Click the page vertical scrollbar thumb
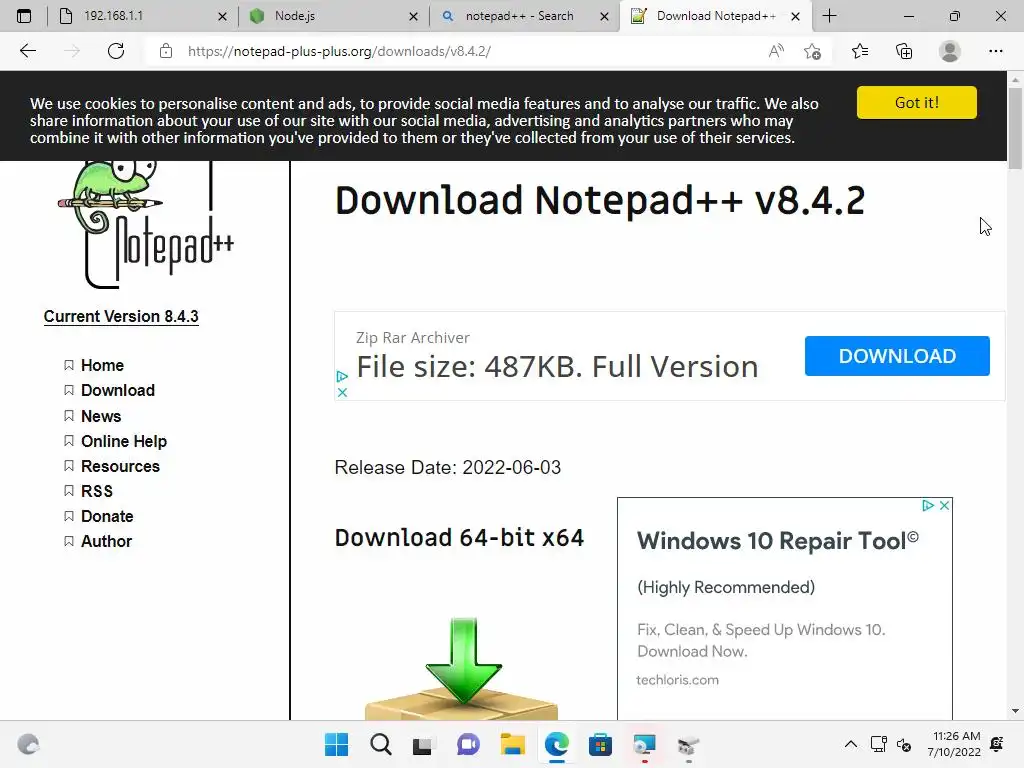The width and height of the screenshot is (1024, 768). [x=1015, y=128]
